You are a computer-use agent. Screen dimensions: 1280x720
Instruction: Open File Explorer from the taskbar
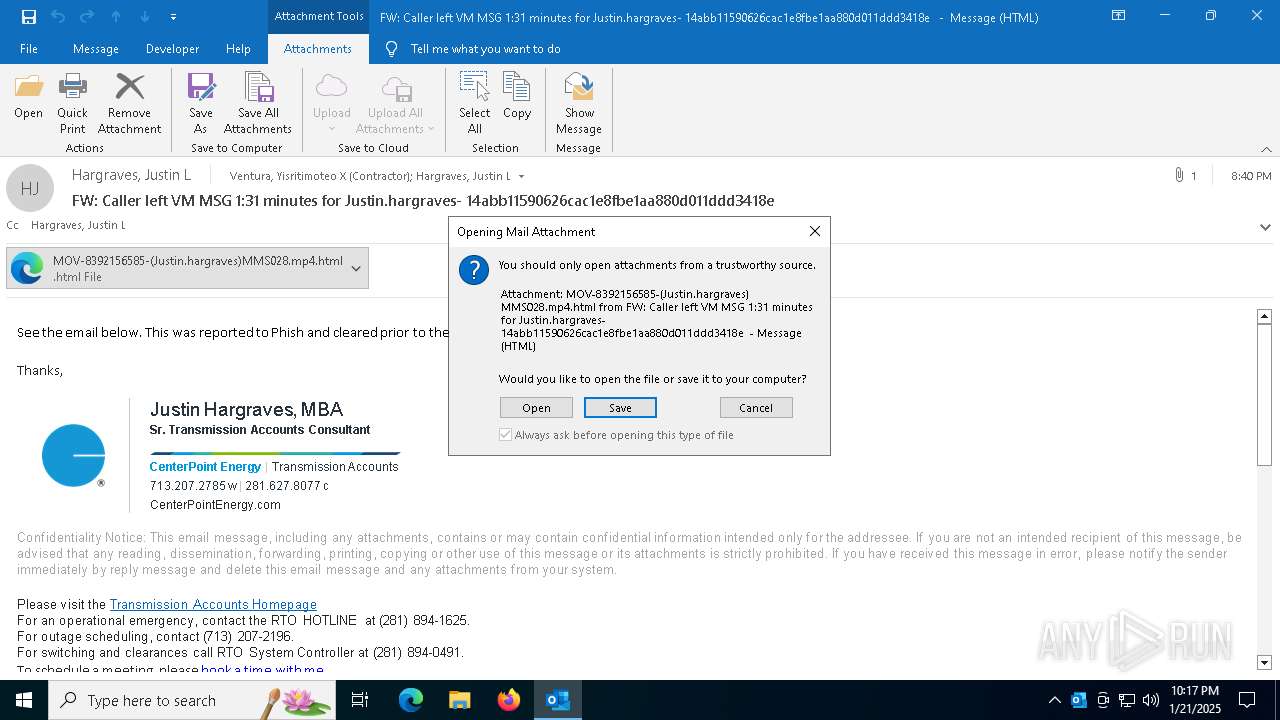[460, 700]
